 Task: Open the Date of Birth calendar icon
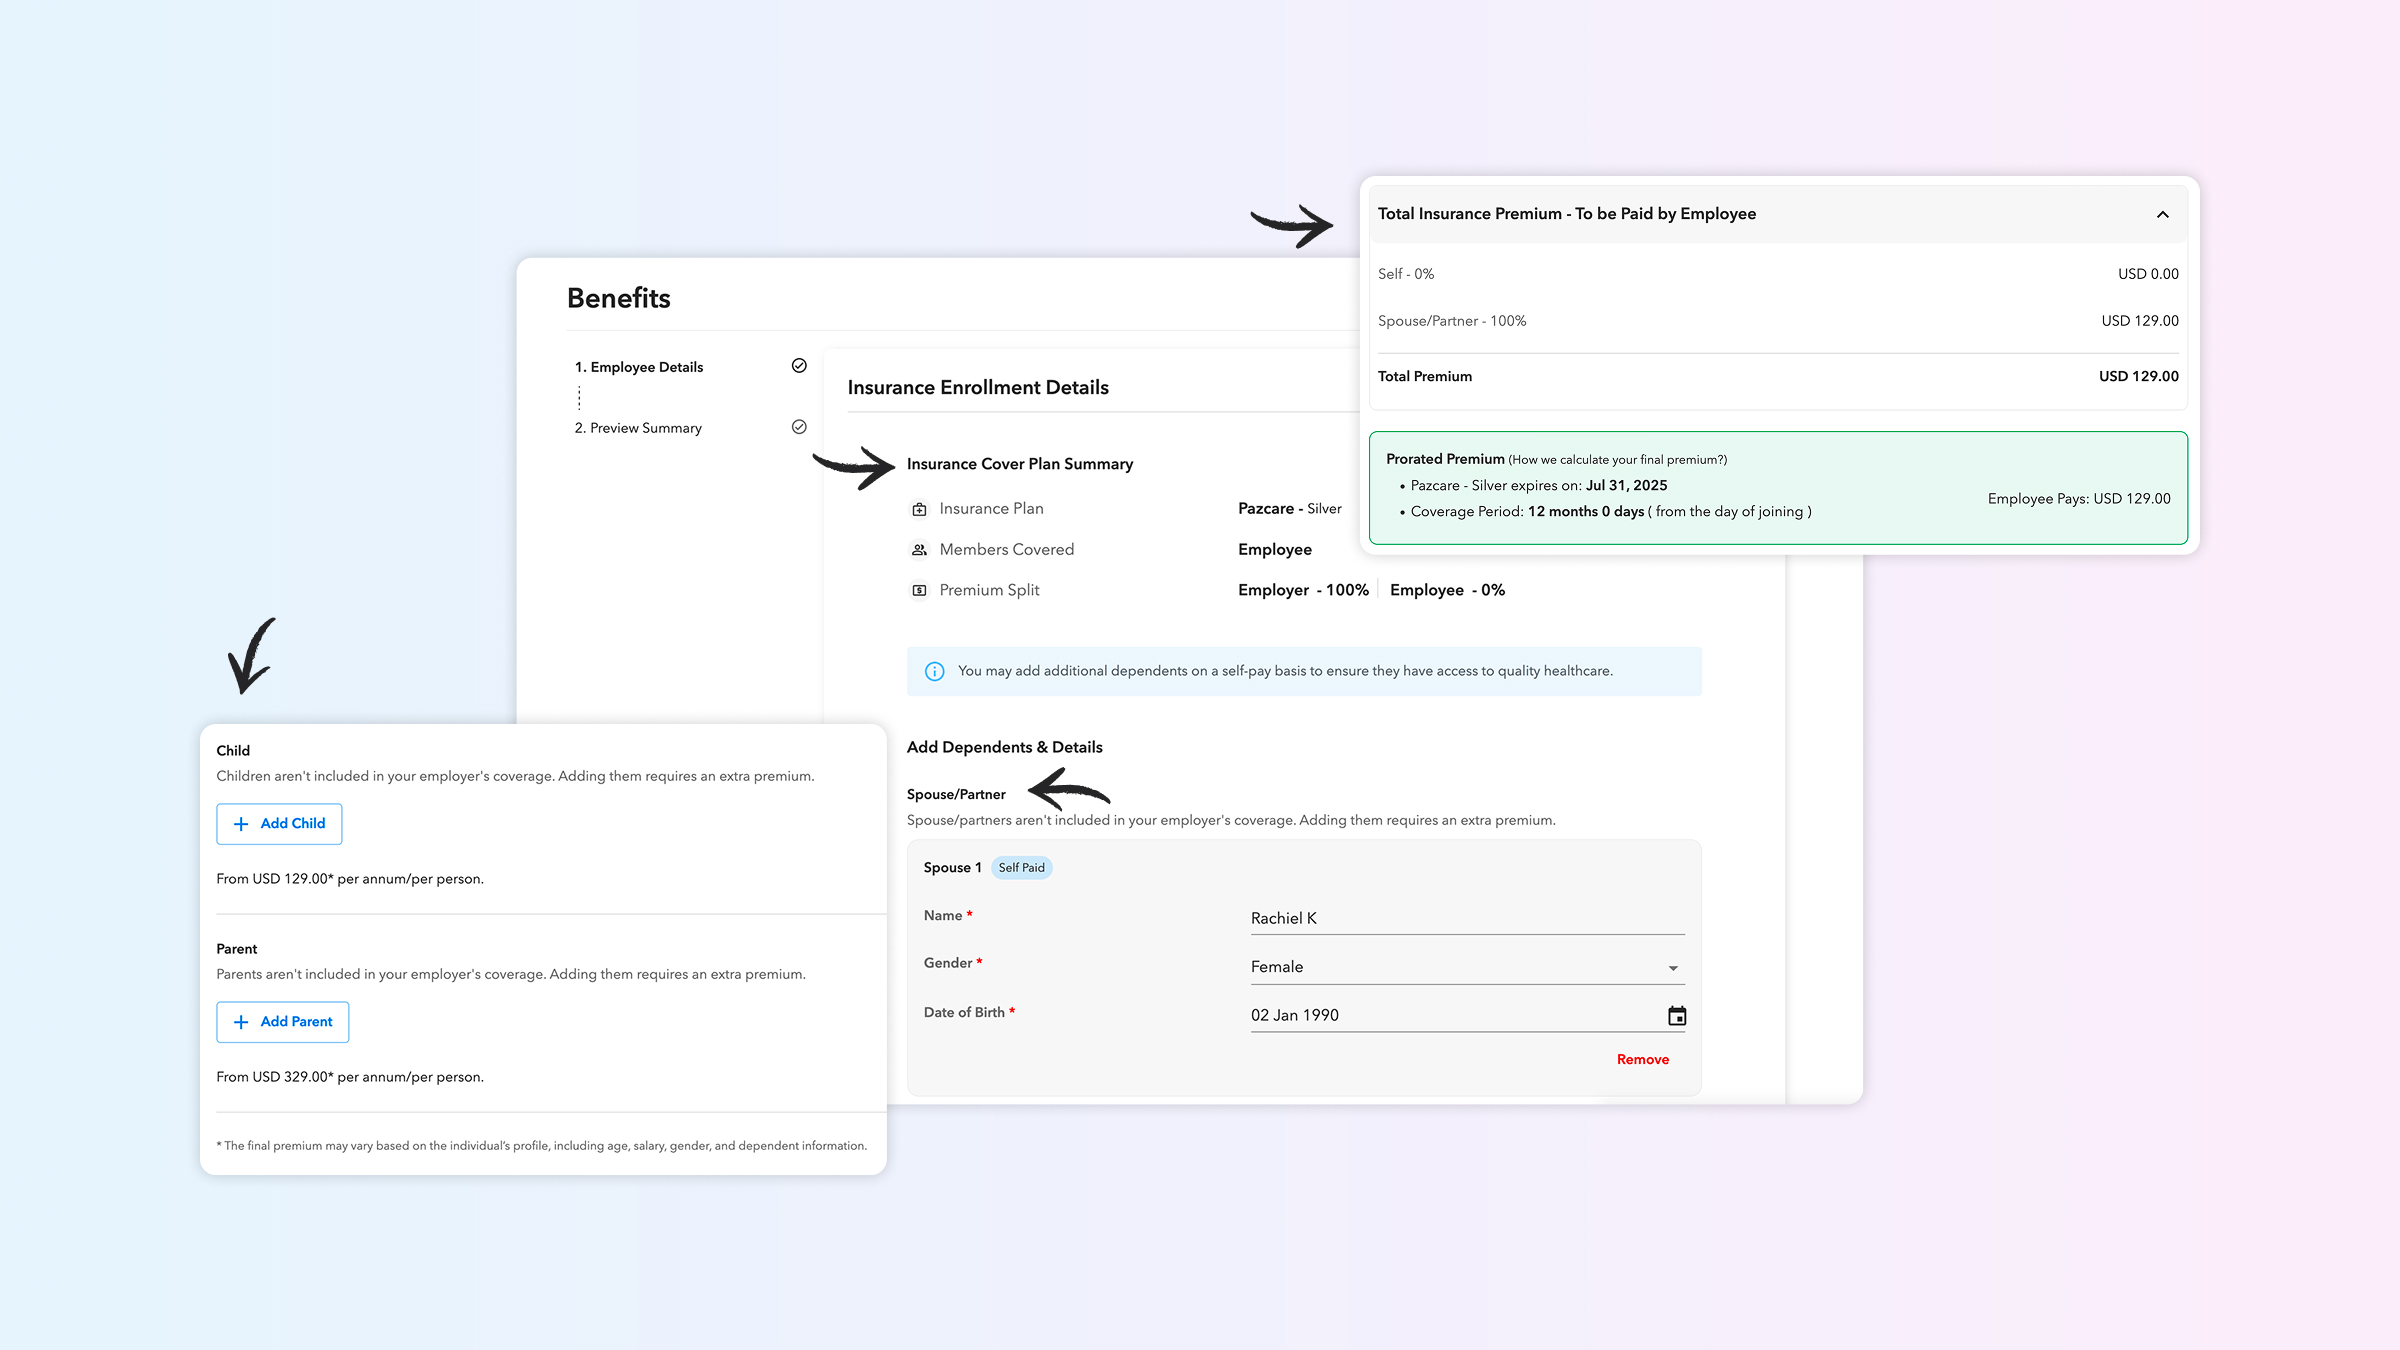coord(1677,1016)
